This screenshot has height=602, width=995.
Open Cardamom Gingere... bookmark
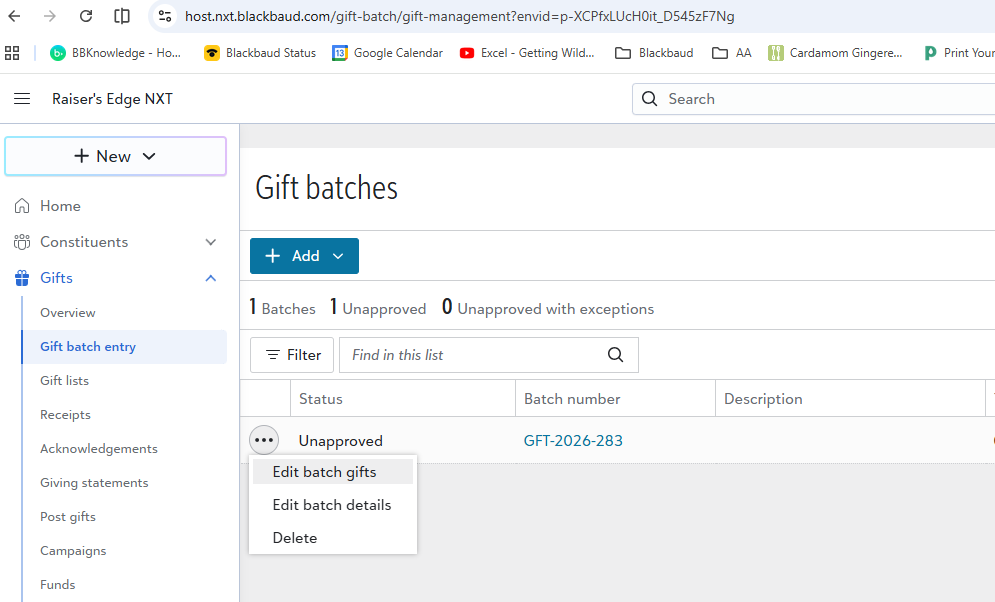[835, 53]
